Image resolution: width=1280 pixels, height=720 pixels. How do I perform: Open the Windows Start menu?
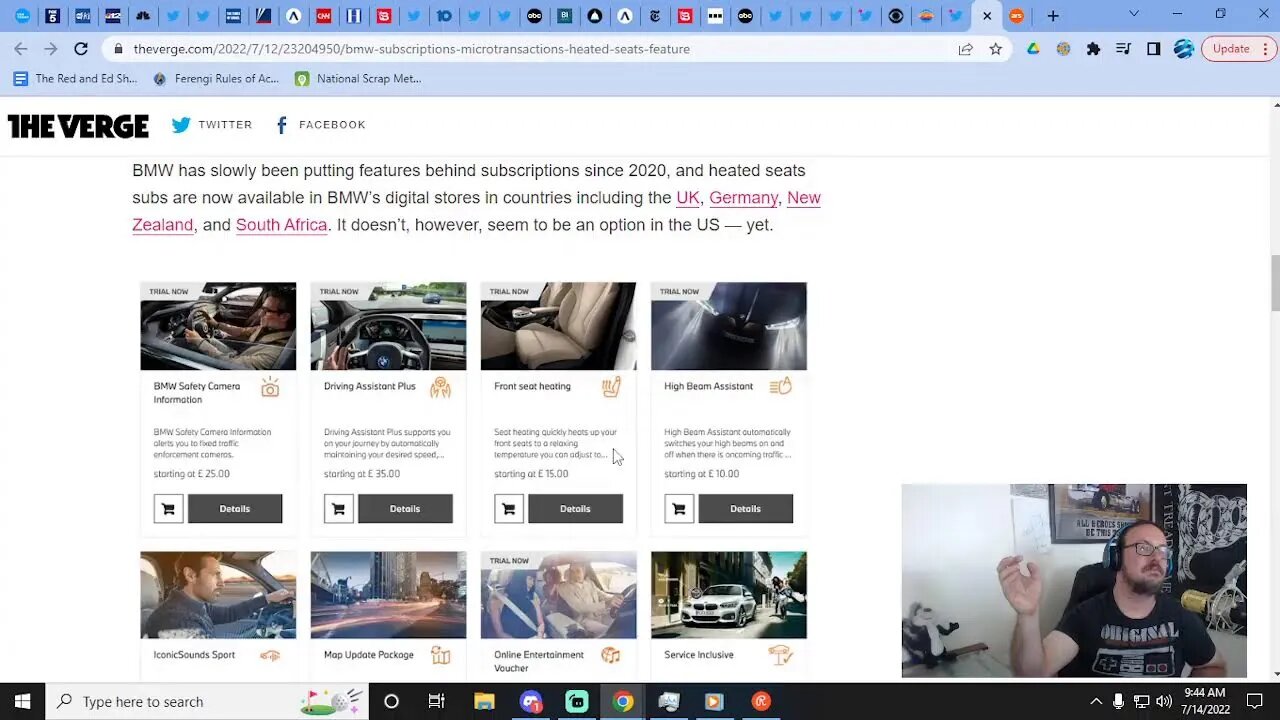(x=22, y=701)
